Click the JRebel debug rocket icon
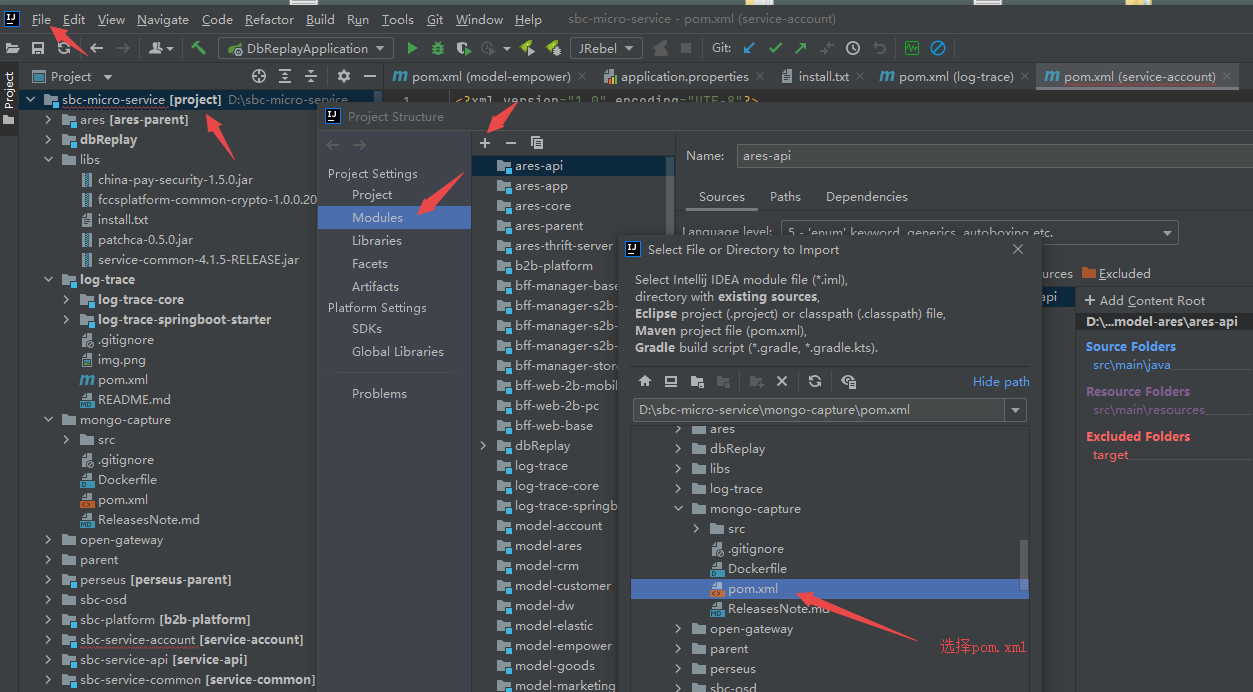The height and width of the screenshot is (692, 1253). point(551,48)
